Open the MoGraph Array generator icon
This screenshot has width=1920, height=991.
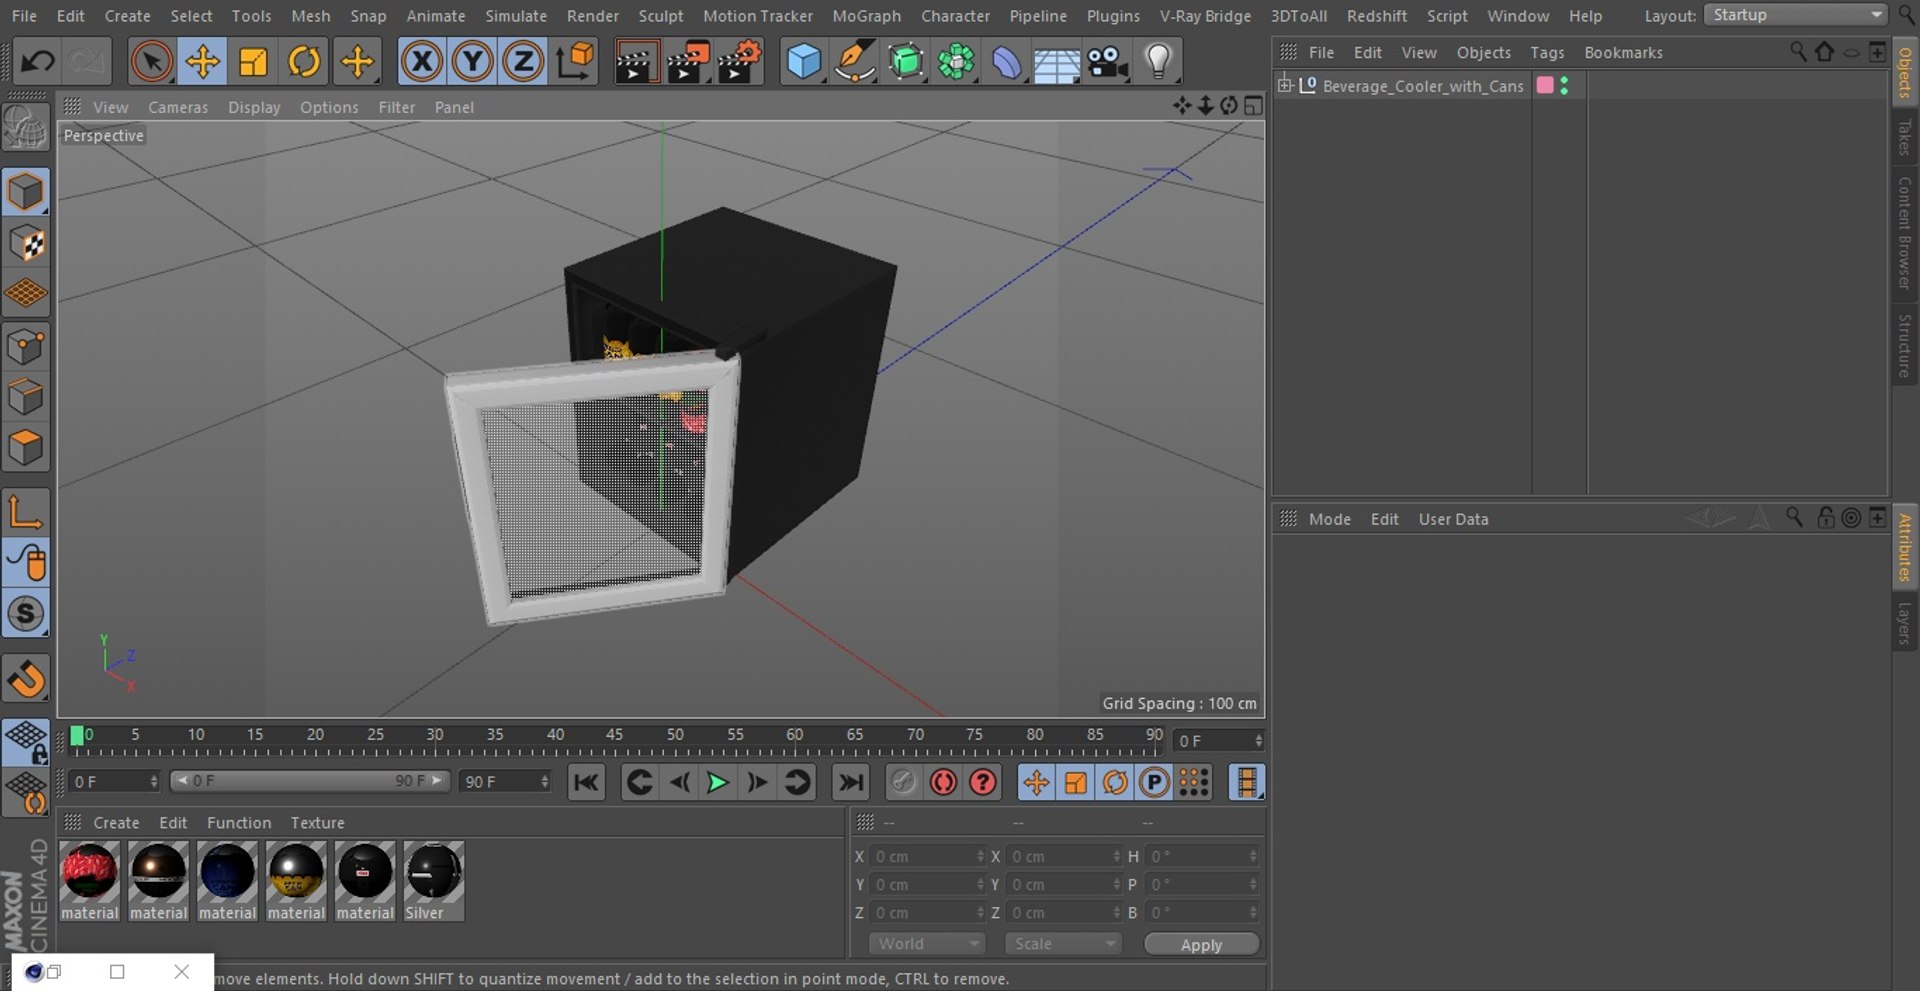coord(956,62)
